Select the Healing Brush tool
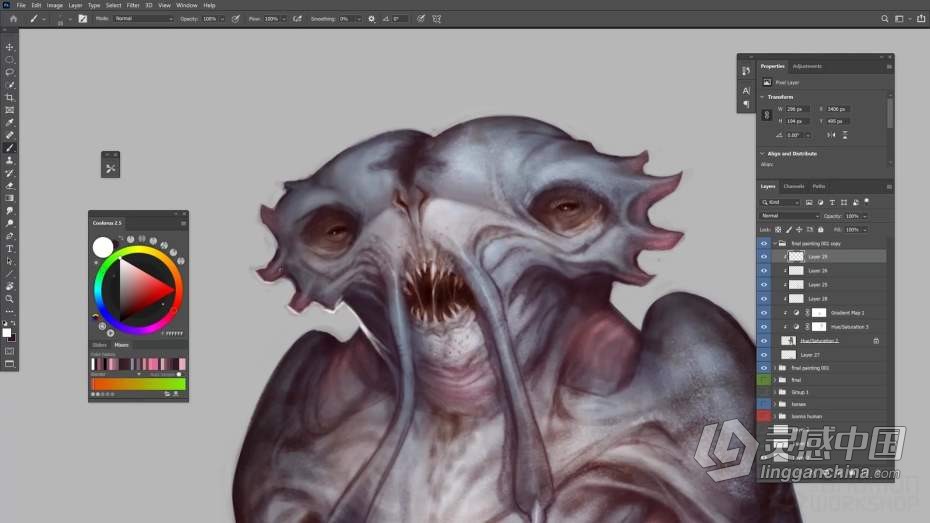The height and width of the screenshot is (523, 930). (9, 135)
